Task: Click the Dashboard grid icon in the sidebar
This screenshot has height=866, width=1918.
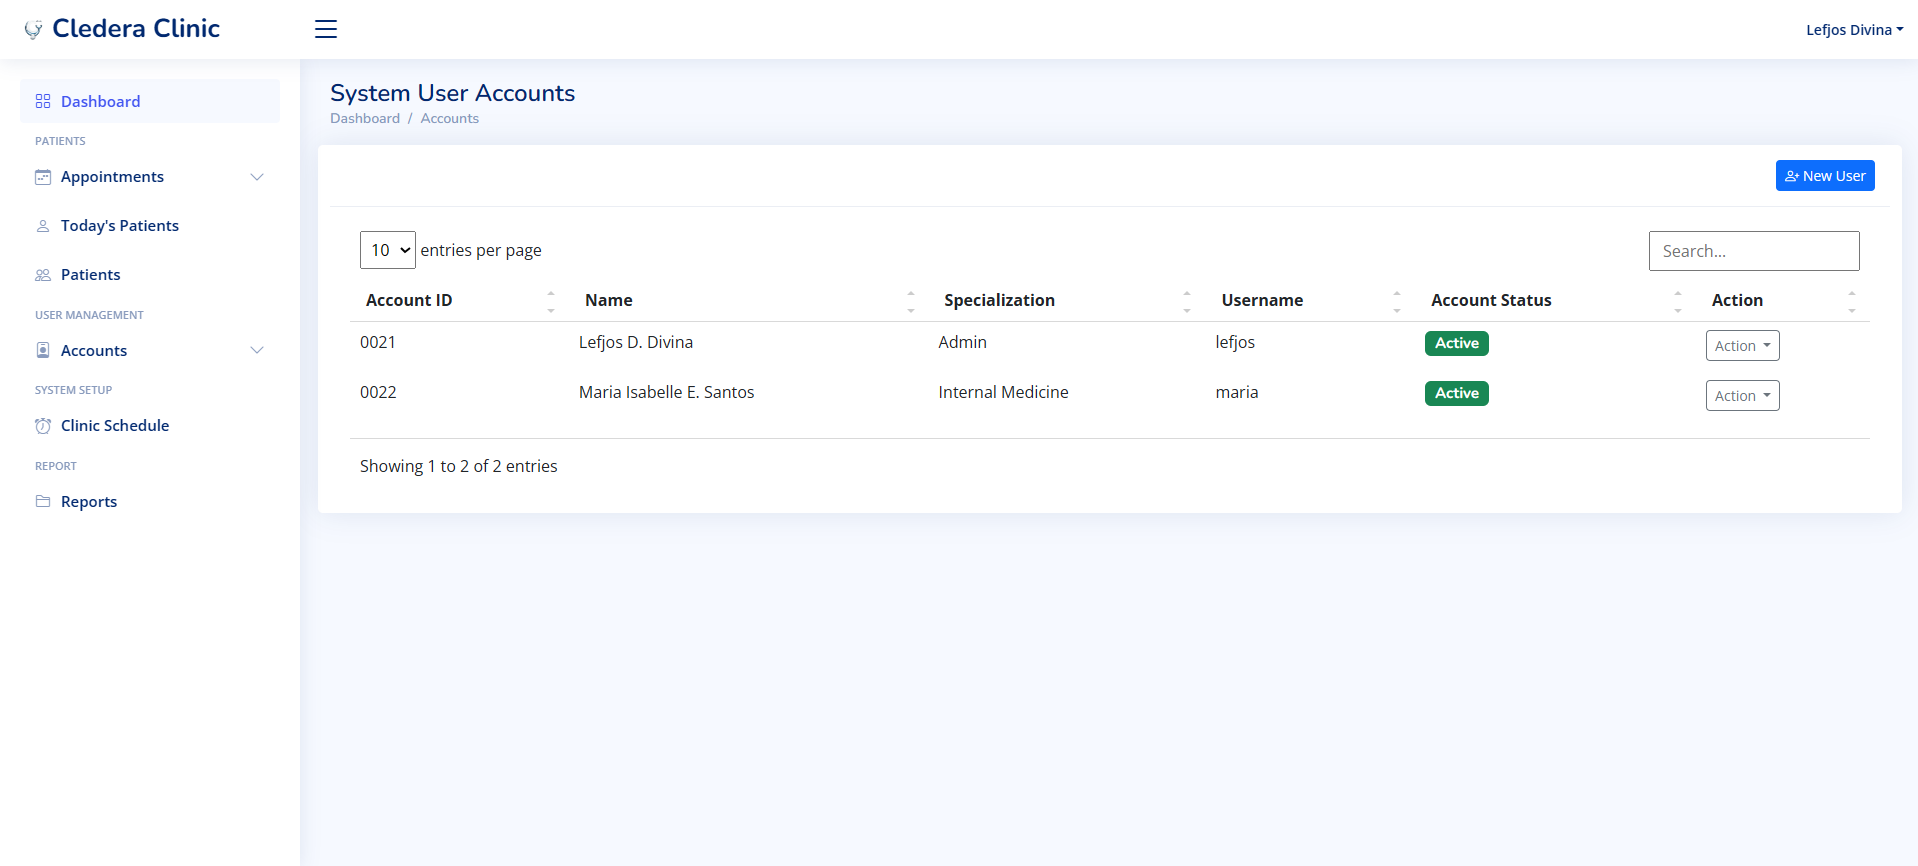Action: pos(43,101)
